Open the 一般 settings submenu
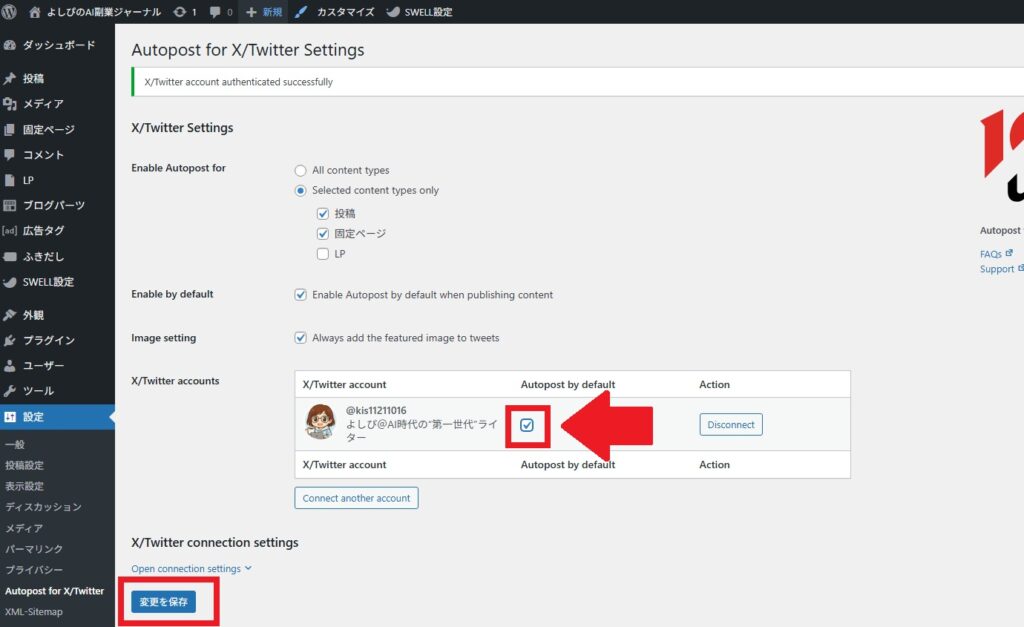This screenshot has width=1024, height=627. click(x=15, y=445)
